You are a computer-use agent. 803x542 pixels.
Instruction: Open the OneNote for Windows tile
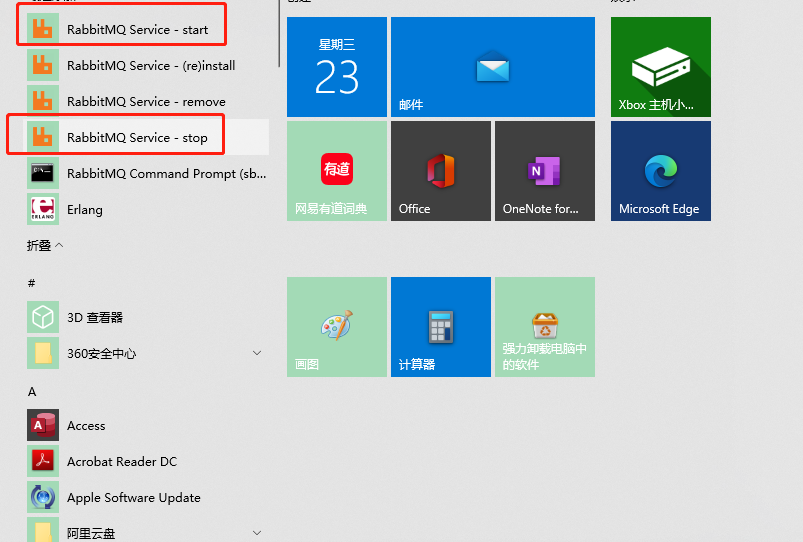[545, 171]
